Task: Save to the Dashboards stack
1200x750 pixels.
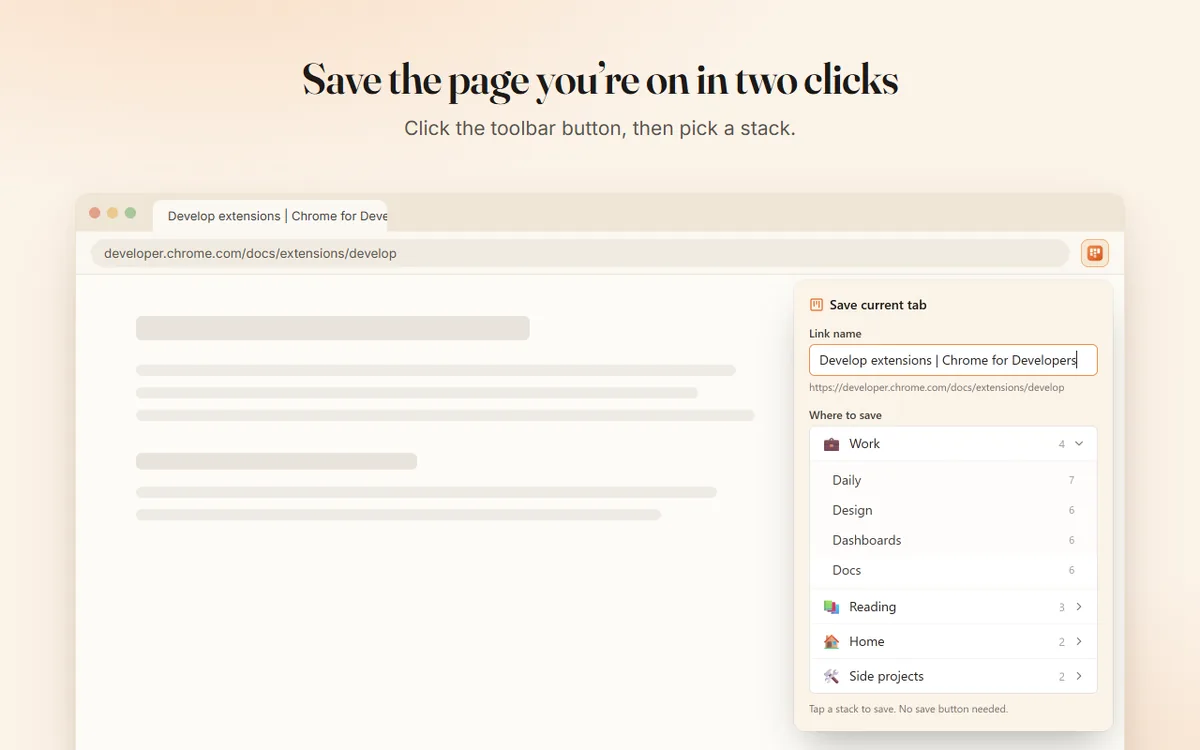Action: click(x=953, y=541)
